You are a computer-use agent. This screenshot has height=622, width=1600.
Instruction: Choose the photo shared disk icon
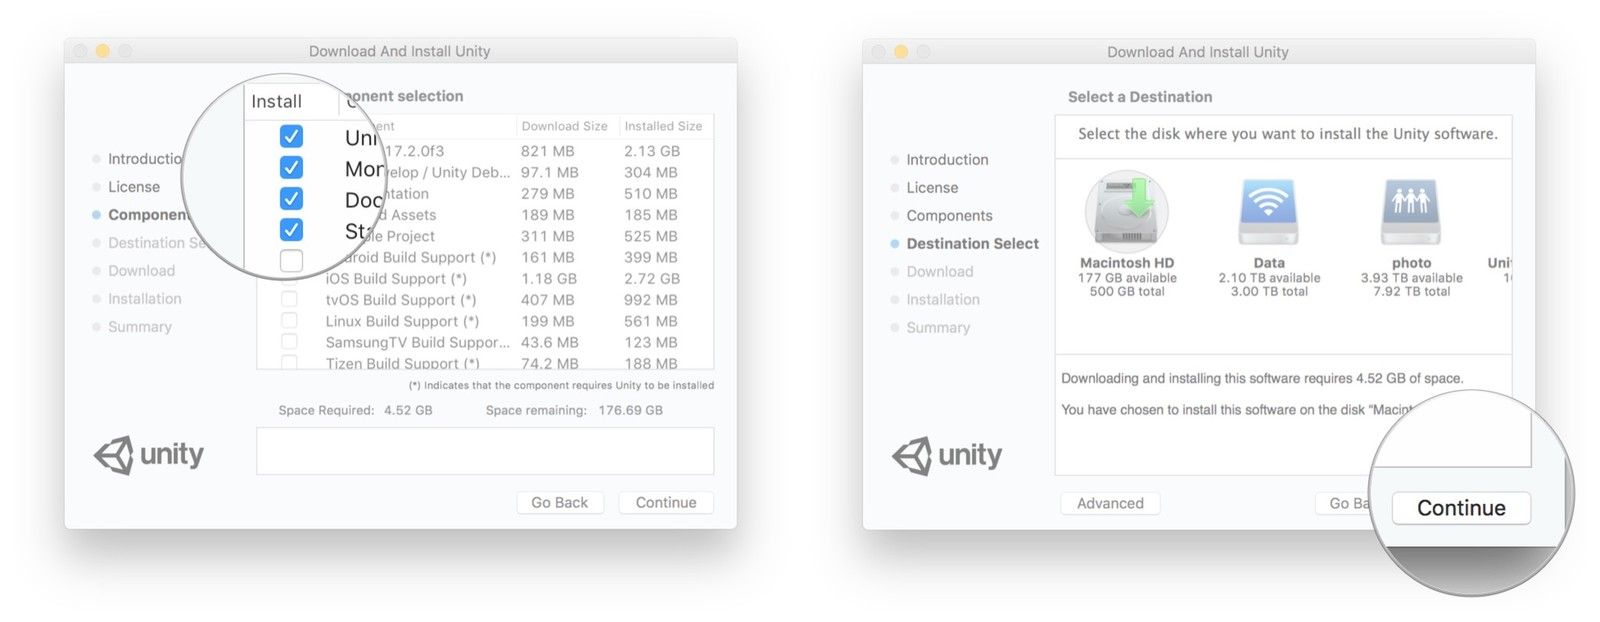tap(1410, 211)
